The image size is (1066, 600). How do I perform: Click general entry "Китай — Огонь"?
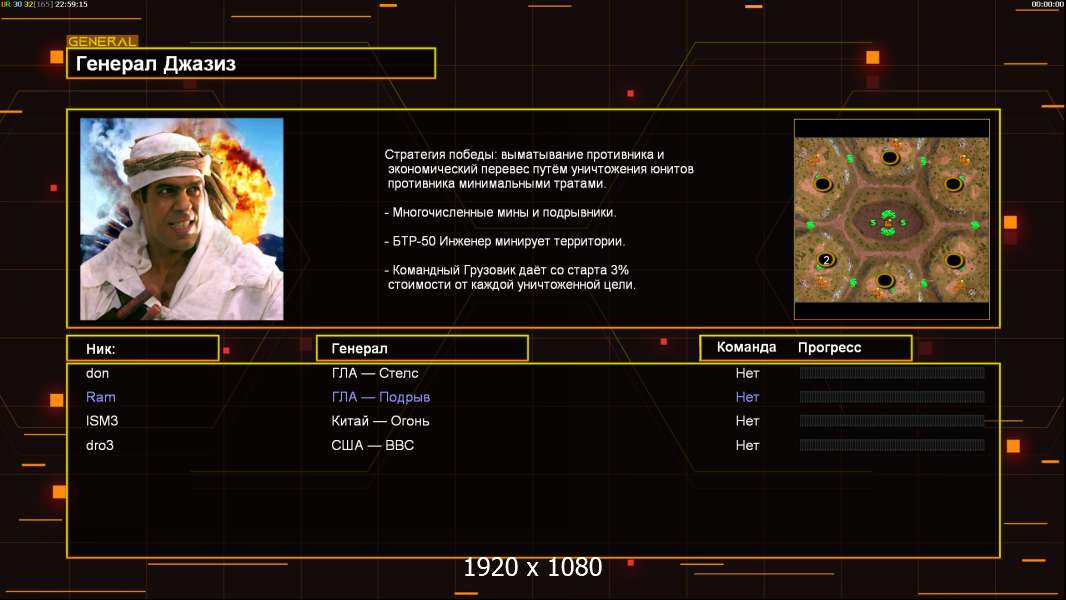(x=380, y=421)
